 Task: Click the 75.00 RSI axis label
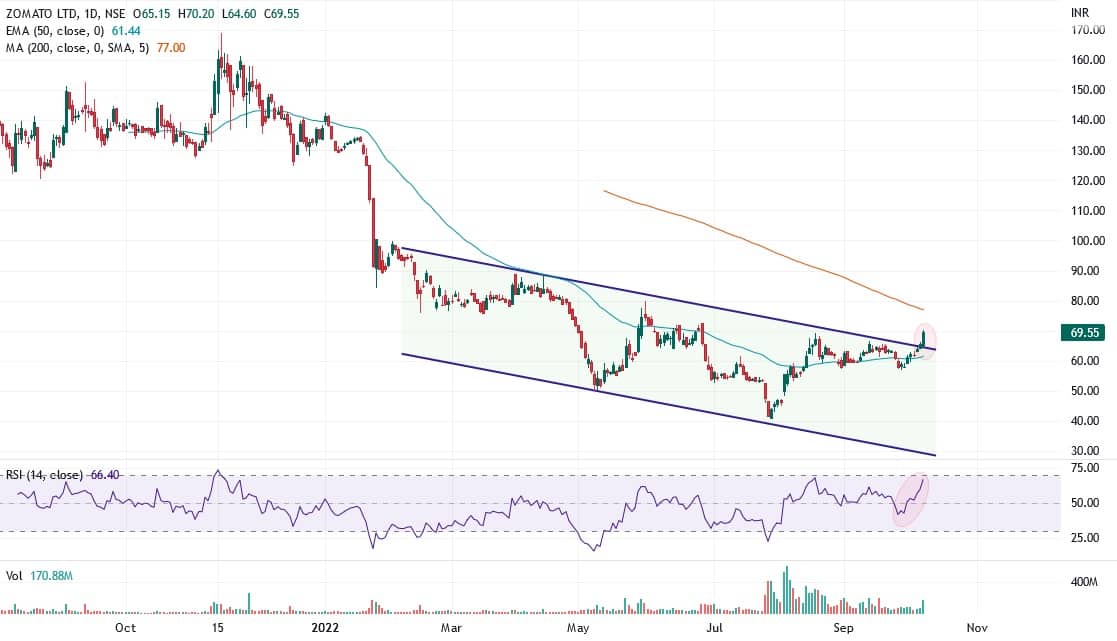pyautogui.click(x=1083, y=467)
